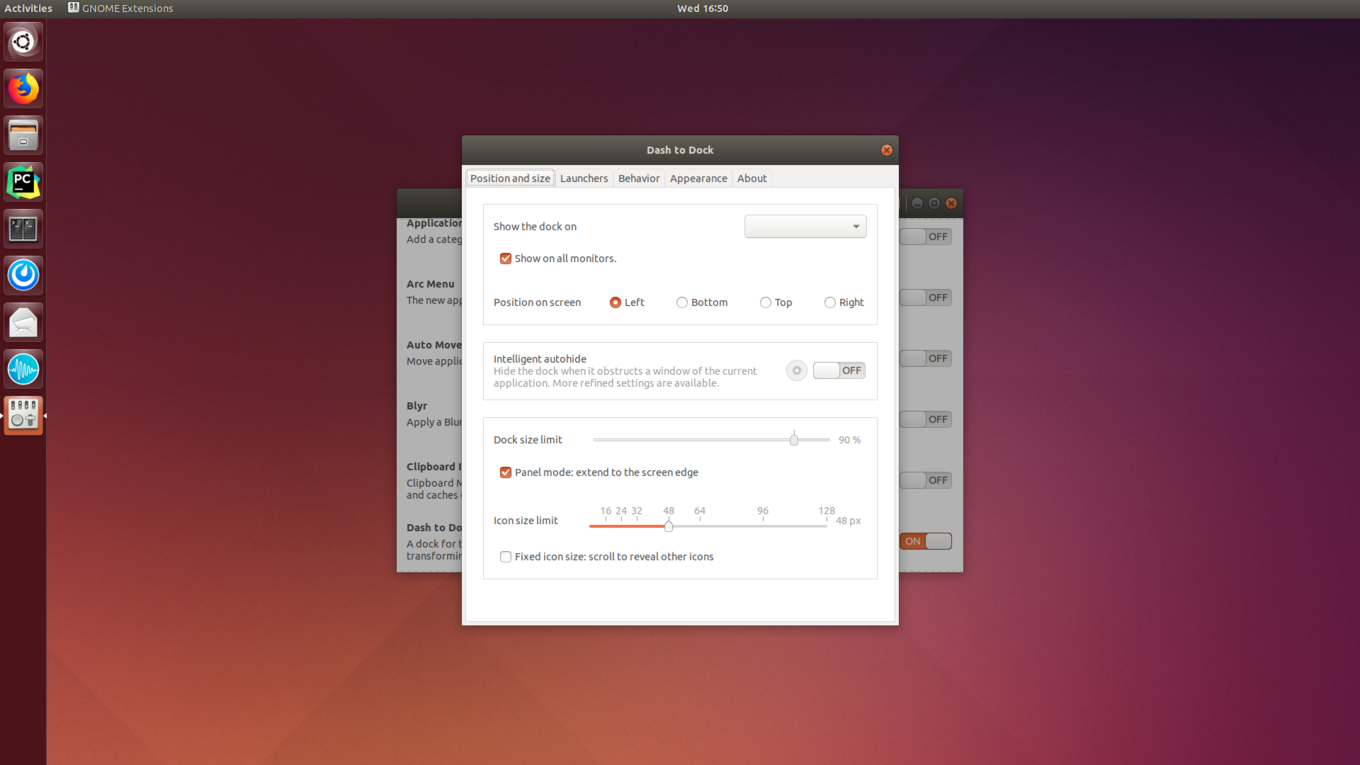Toggle Blyr extension switch in background window
The image size is (1360, 765).
[926, 420]
